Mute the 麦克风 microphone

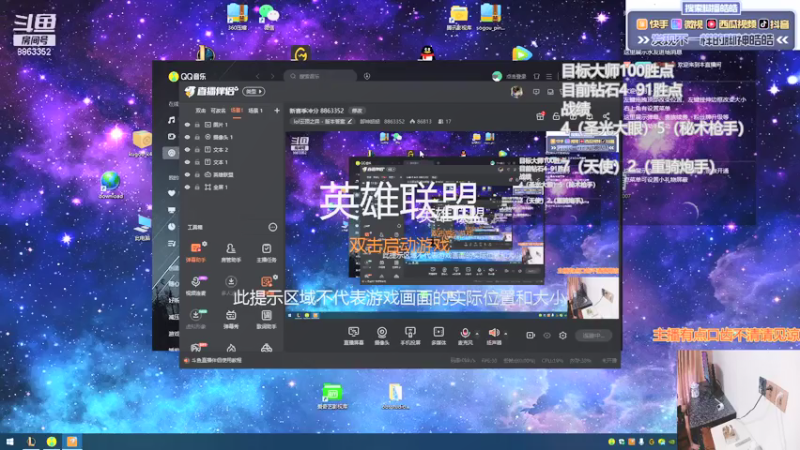click(x=465, y=336)
